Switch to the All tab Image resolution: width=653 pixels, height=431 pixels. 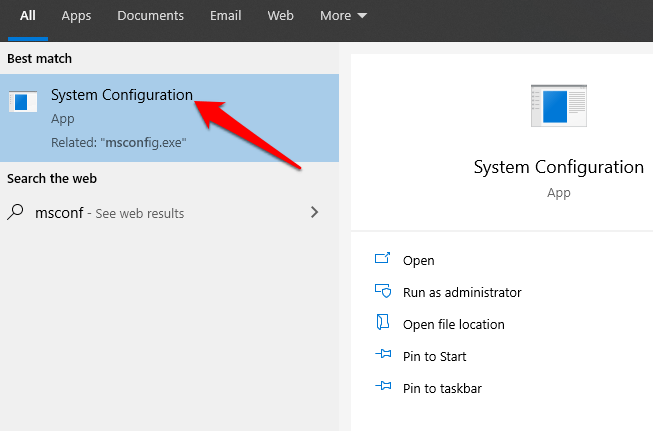tap(27, 16)
